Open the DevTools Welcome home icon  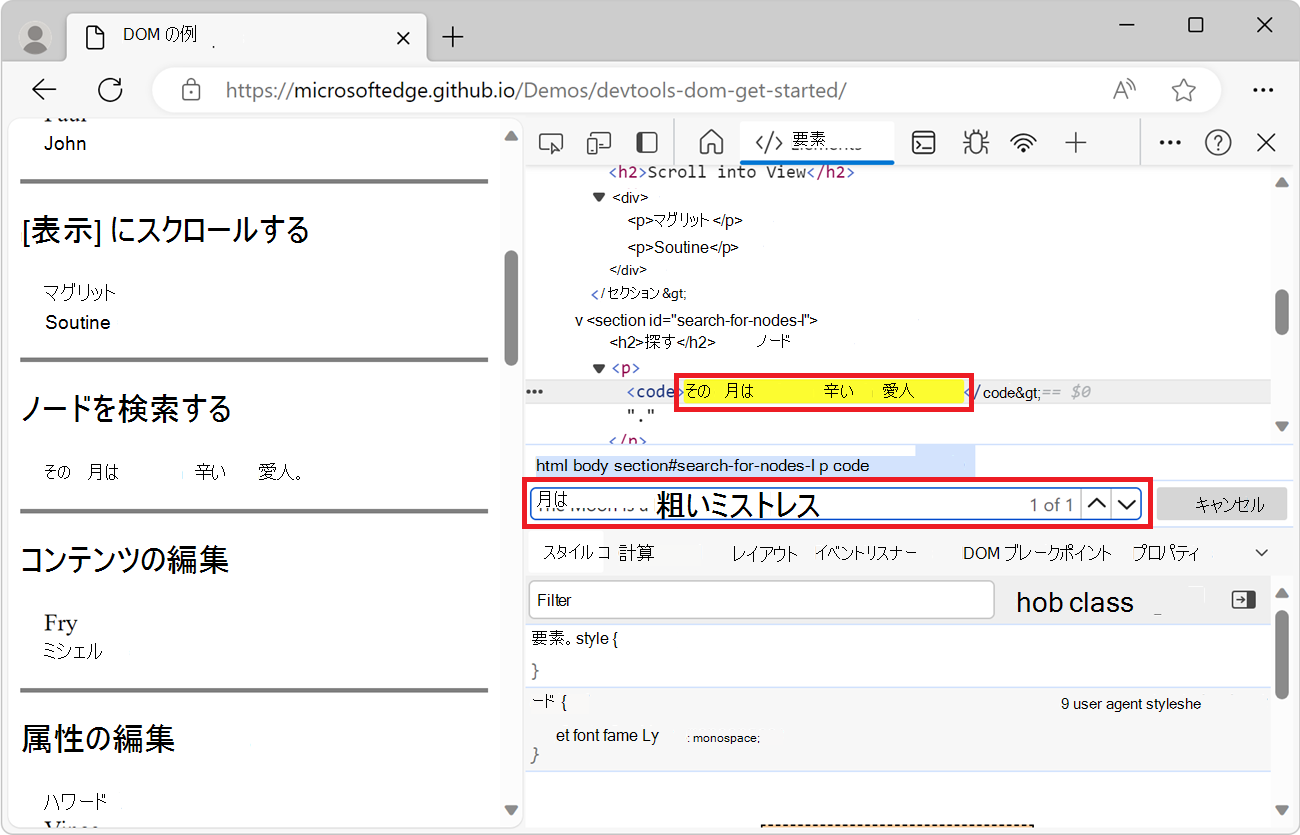(x=711, y=143)
